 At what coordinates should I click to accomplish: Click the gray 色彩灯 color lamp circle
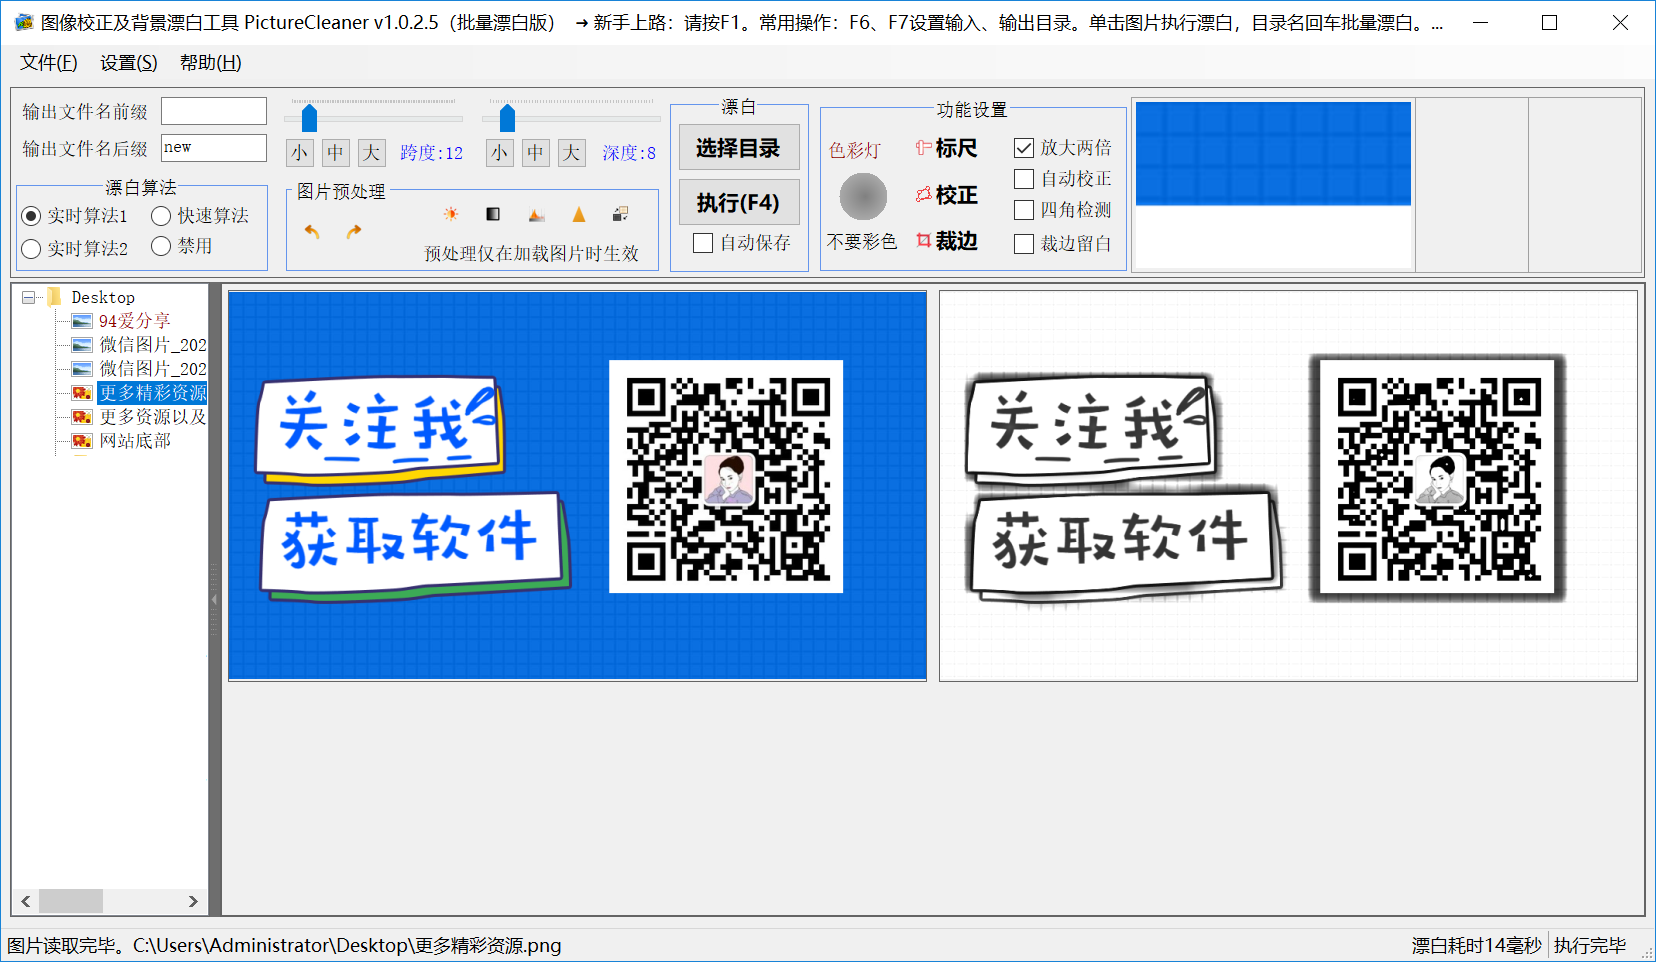863,196
